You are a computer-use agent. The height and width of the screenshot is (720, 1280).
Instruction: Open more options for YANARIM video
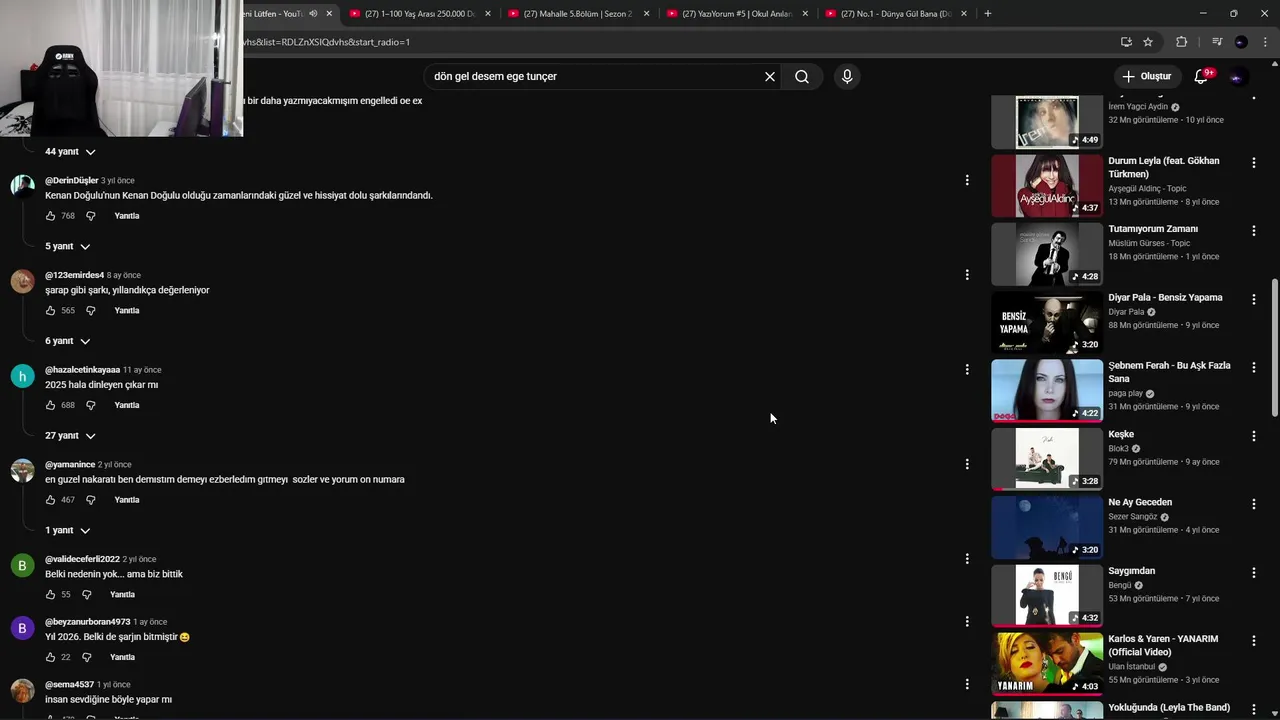click(1253, 641)
